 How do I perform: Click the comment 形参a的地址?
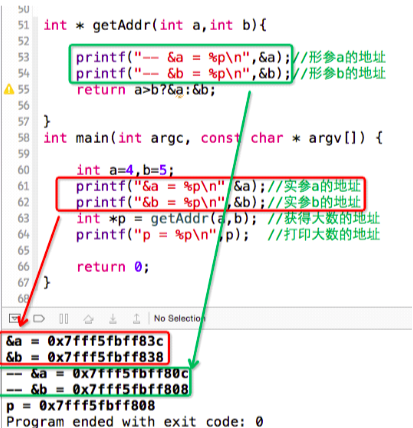point(339,57)
